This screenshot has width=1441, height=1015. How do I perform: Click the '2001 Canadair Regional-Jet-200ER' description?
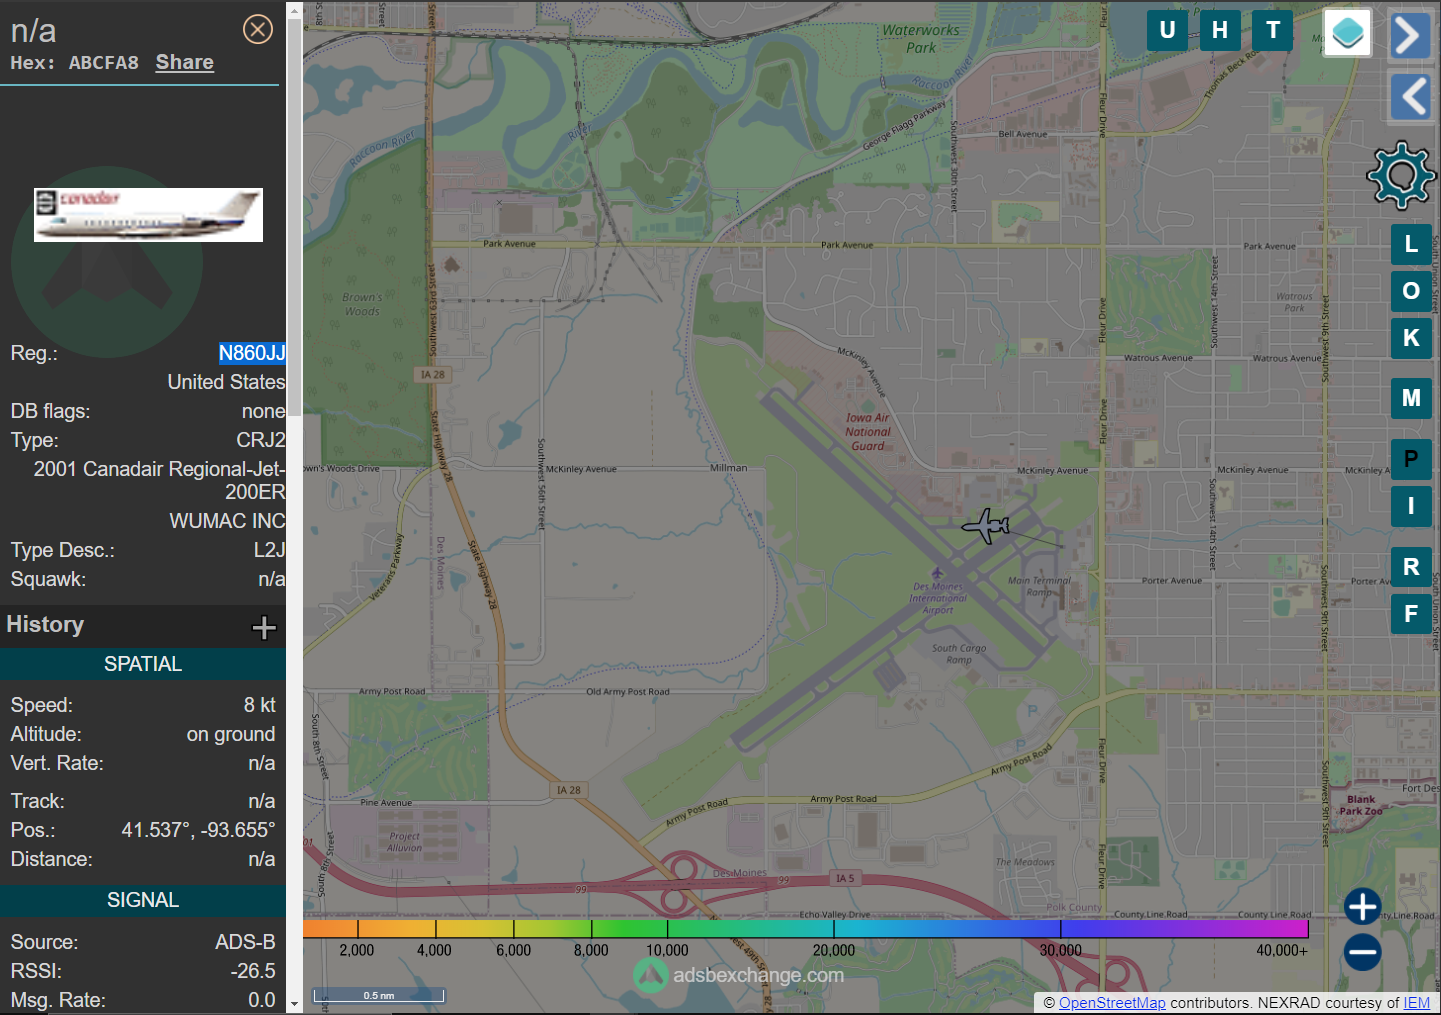[160, 480]
